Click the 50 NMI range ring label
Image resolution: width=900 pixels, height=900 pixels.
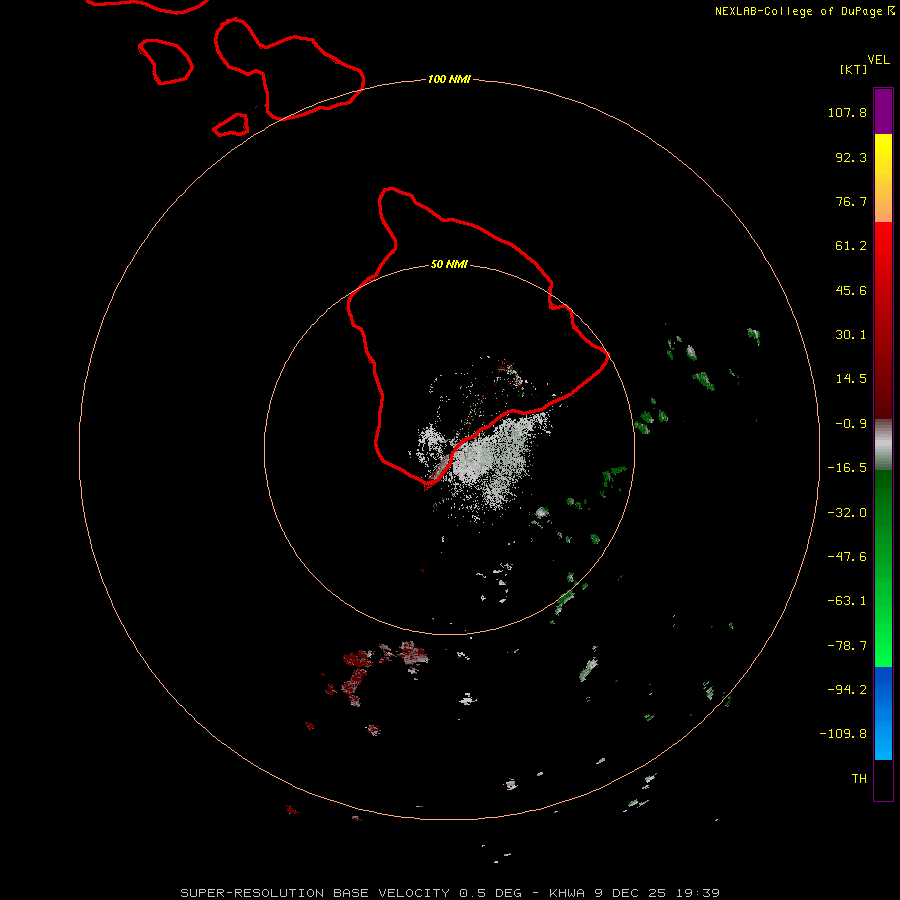pos(449,265)
